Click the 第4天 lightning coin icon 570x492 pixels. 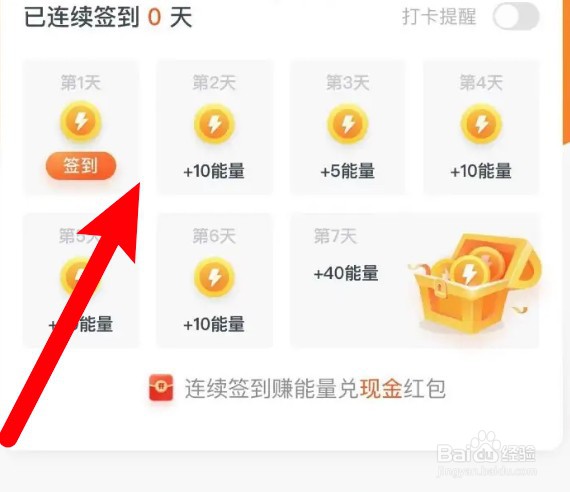pyautogui.click(x=481, y=124)
